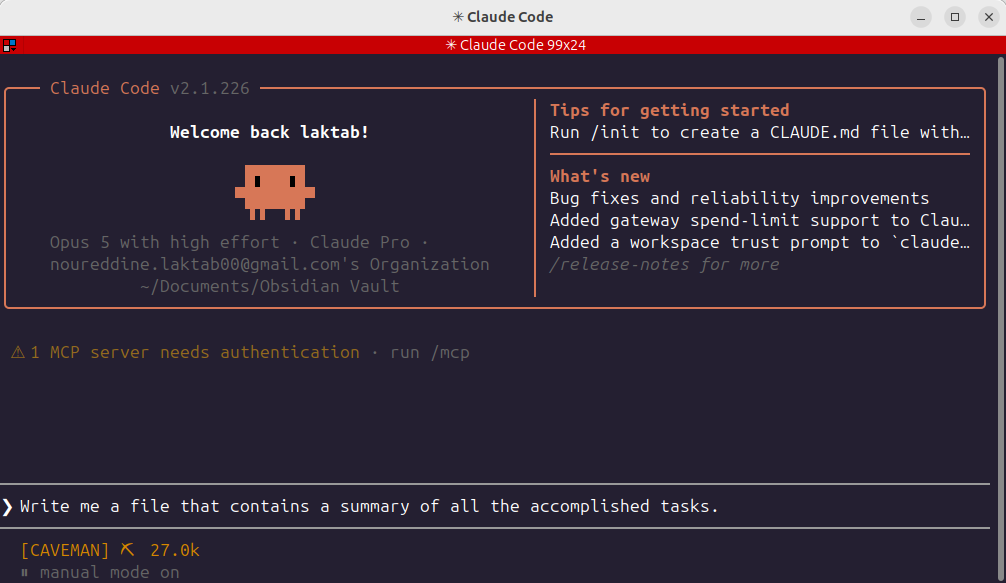
Task: Click the 27.0k token count
Action: click(x=175, y=550)
